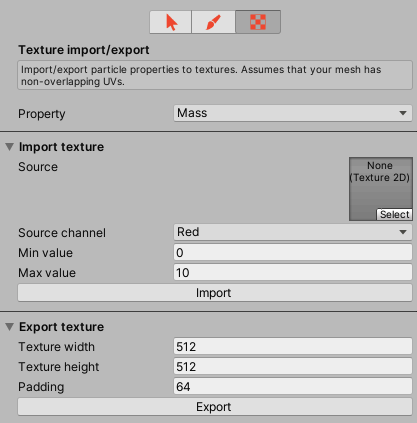Open the Source channel dropdown showing Red
This screenshot has width=417, height=423.
tap(293, 232)
